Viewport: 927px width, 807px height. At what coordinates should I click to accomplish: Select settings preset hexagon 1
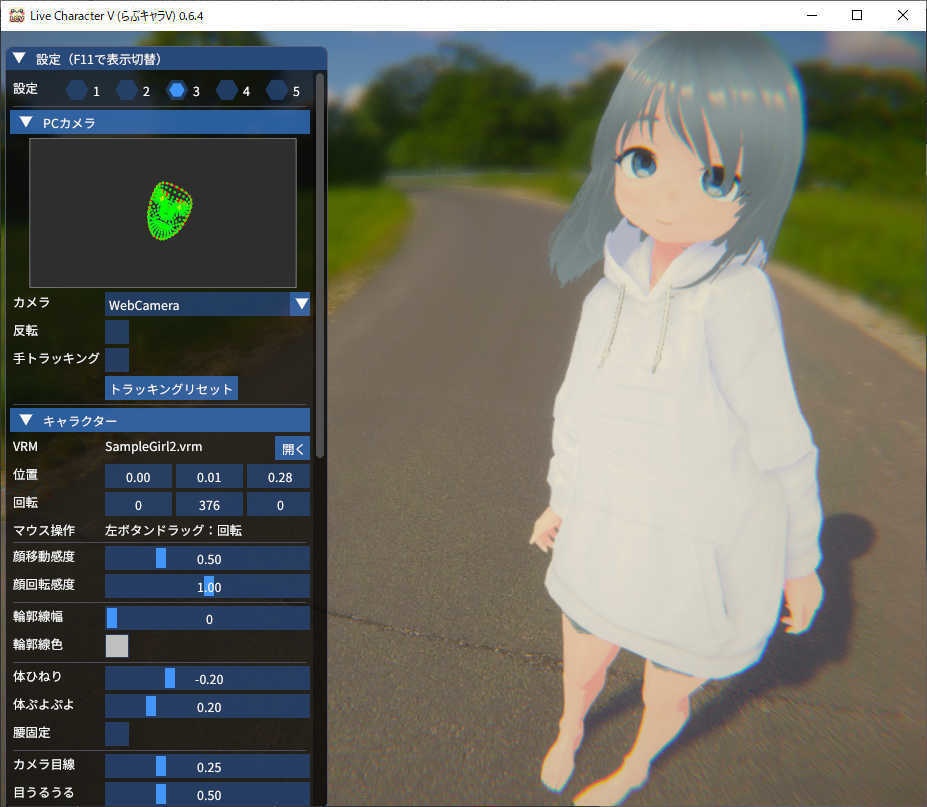click(77, 89)
